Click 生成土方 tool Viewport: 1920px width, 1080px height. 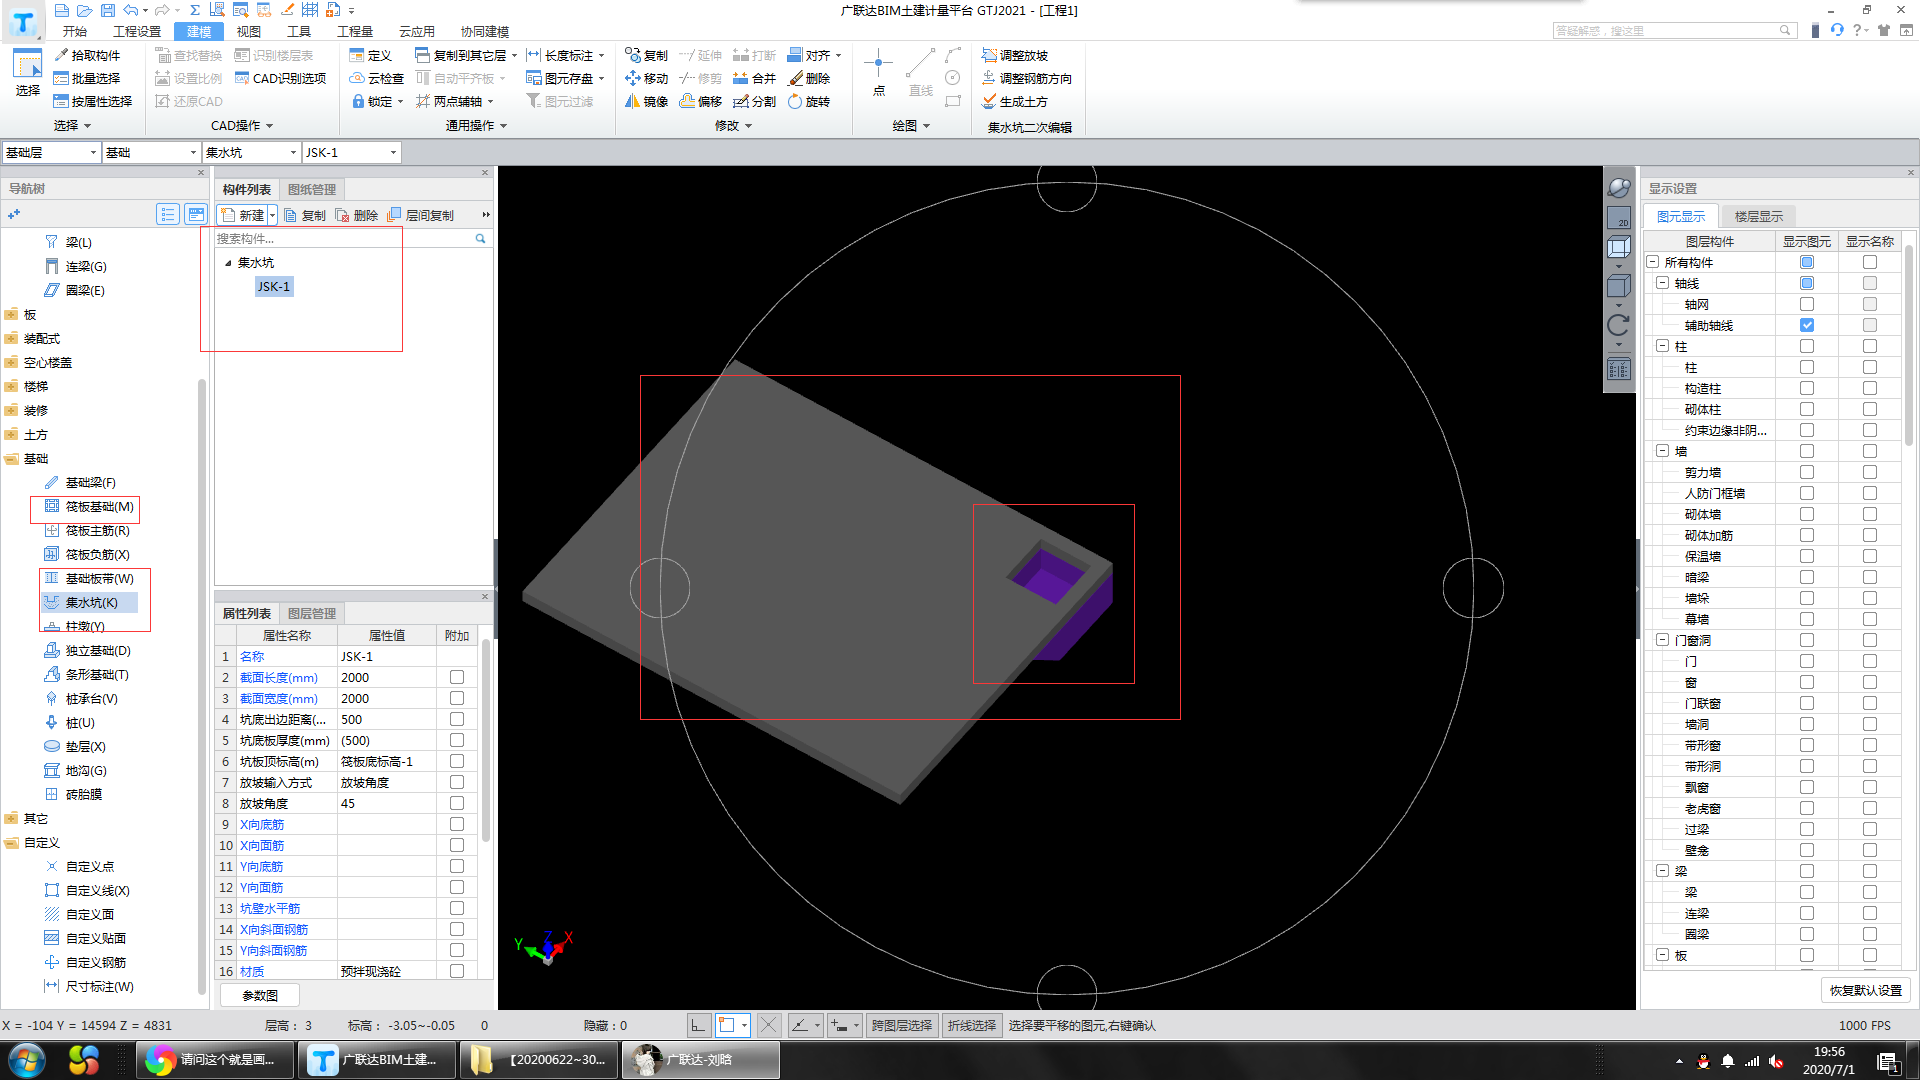tap(1015, 101)
